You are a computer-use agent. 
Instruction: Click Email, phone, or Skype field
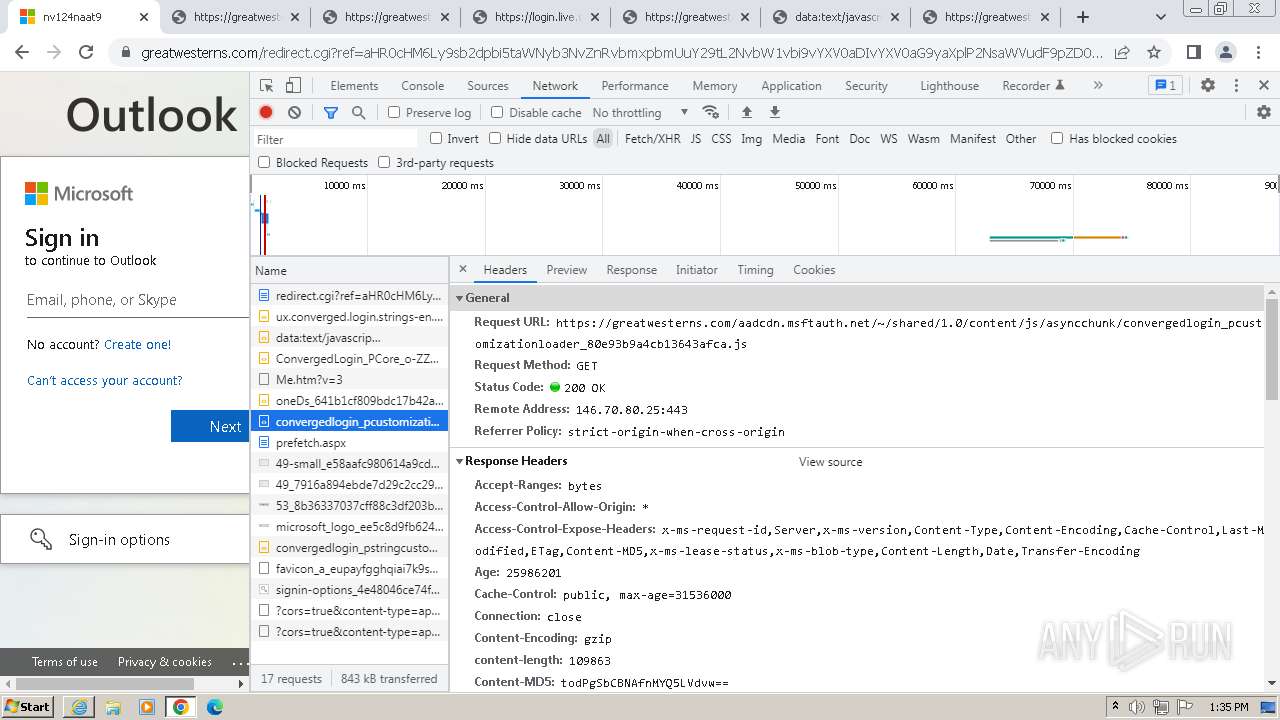tap(137, 300)
